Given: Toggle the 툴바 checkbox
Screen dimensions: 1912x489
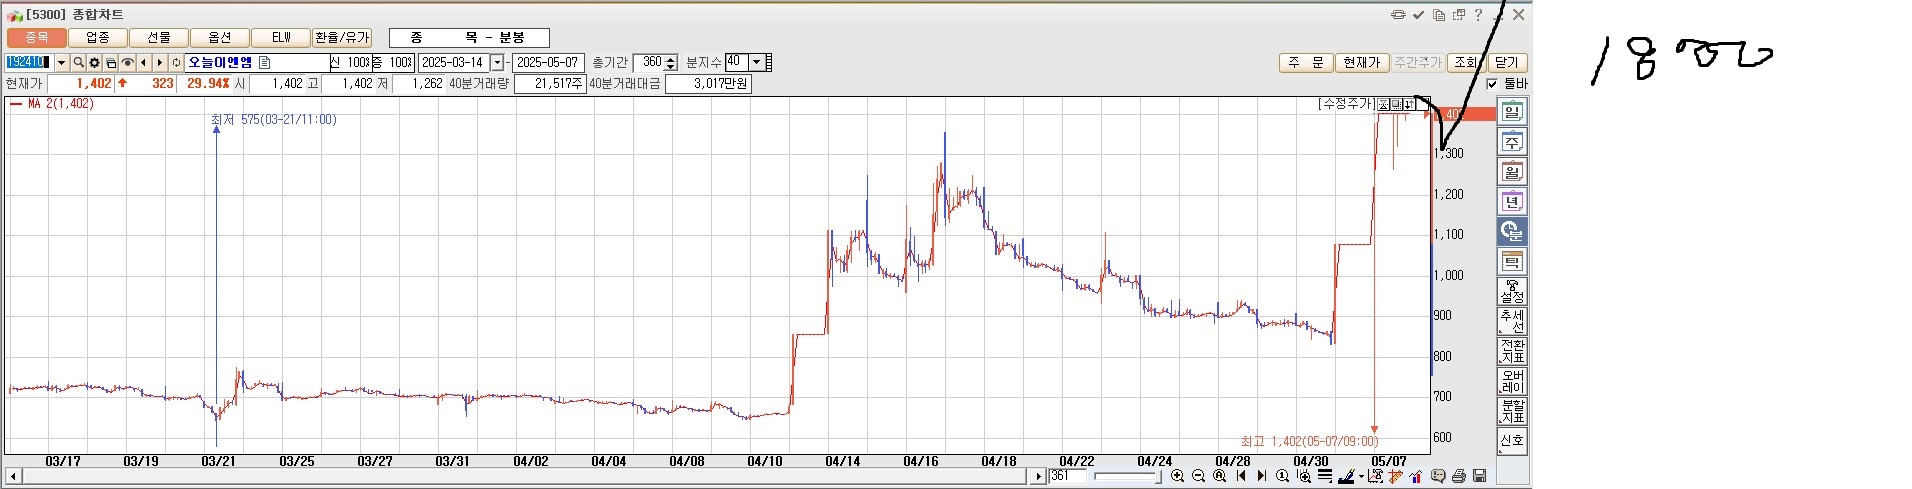Looking at the screenshot, I should (x=1492, y=84).
